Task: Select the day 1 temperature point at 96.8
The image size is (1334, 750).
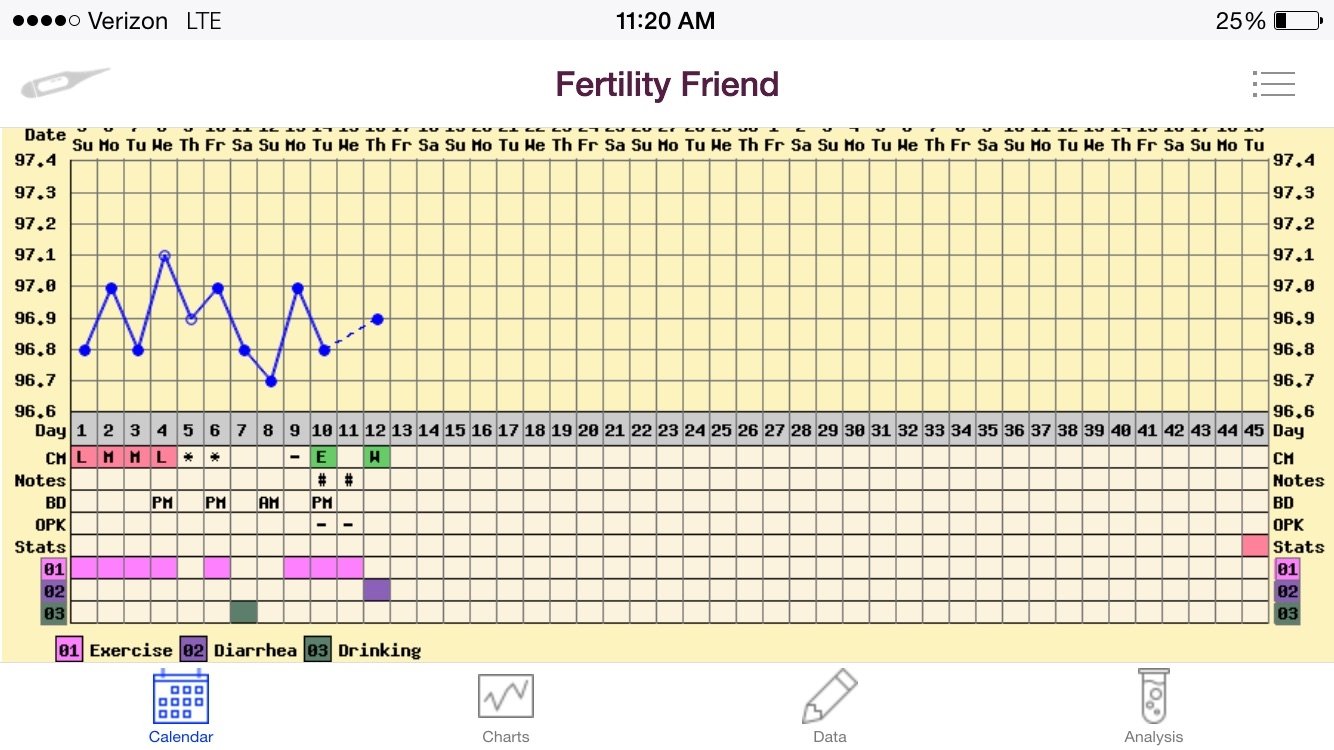Action: click(84, 350)
